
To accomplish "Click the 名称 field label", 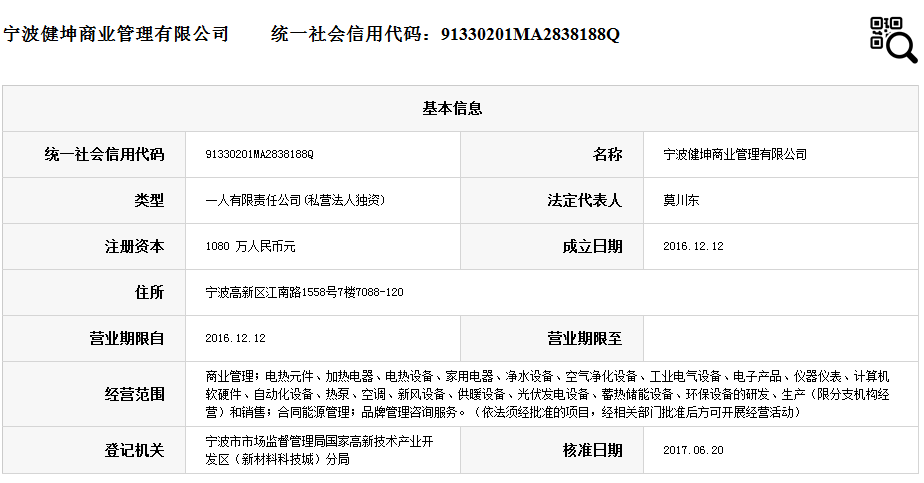I will pyautogui.click(x=607, y=154).
